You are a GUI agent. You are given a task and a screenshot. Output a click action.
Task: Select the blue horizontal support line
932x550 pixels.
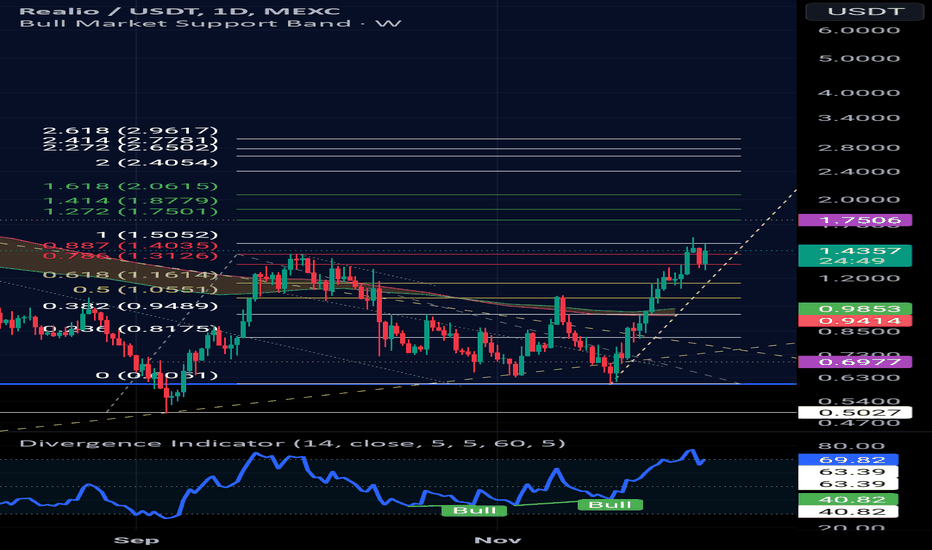398,384
